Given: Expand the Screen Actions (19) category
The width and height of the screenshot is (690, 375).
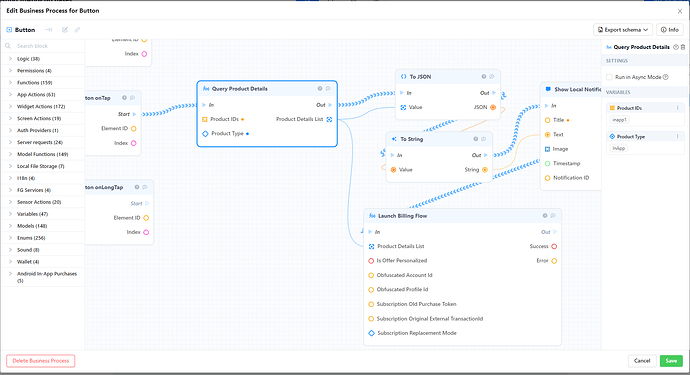Looking at the screenshot, I should (x=11, y=118).
